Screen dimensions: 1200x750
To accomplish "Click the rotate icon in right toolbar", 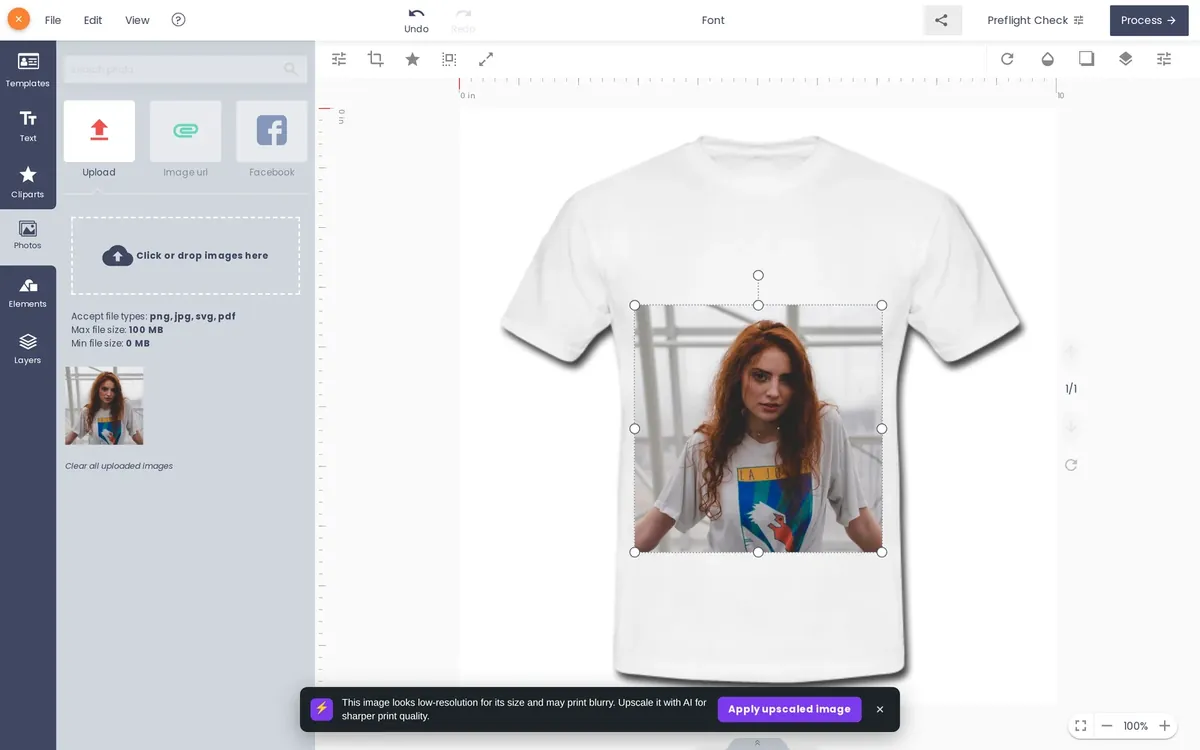I will pos(1007,59).
